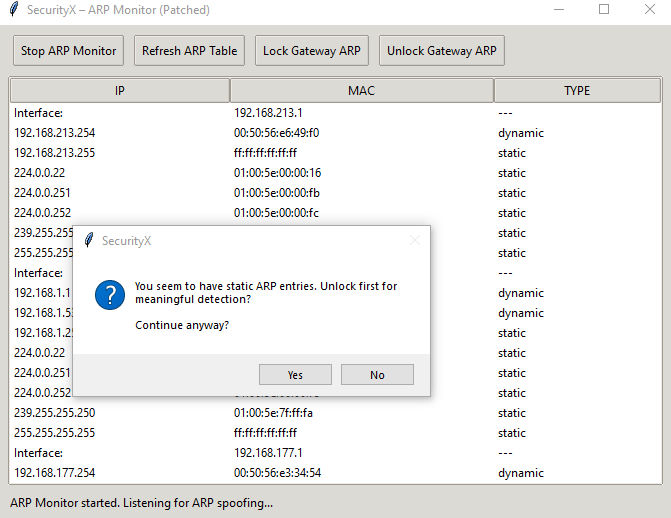The image size is (671, 518).
Task: Click Lock Gateway ARP button
Action: [311, 50]
